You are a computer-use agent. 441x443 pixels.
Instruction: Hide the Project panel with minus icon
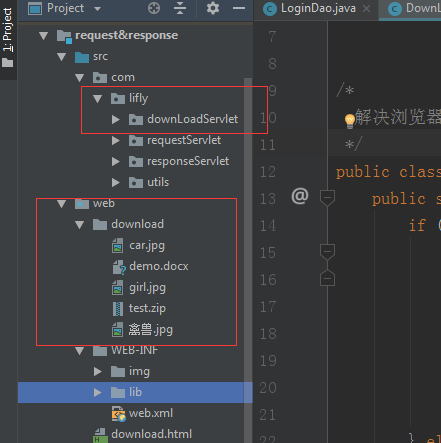coord(239,8)
